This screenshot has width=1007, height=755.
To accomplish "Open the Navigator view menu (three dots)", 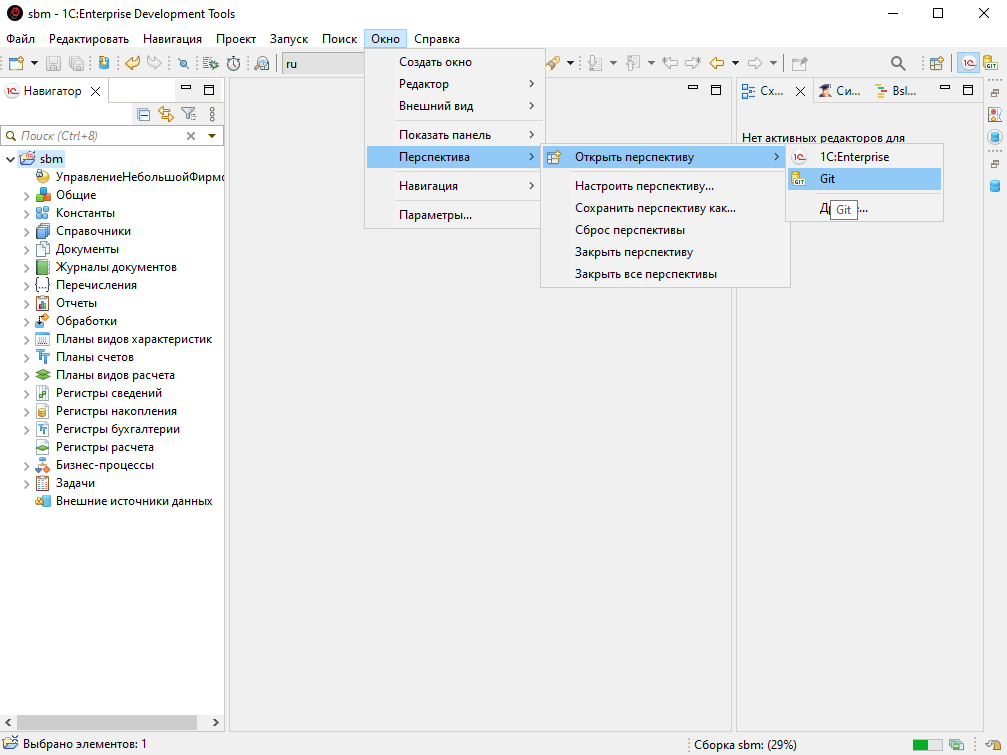I will coord(212,114).
